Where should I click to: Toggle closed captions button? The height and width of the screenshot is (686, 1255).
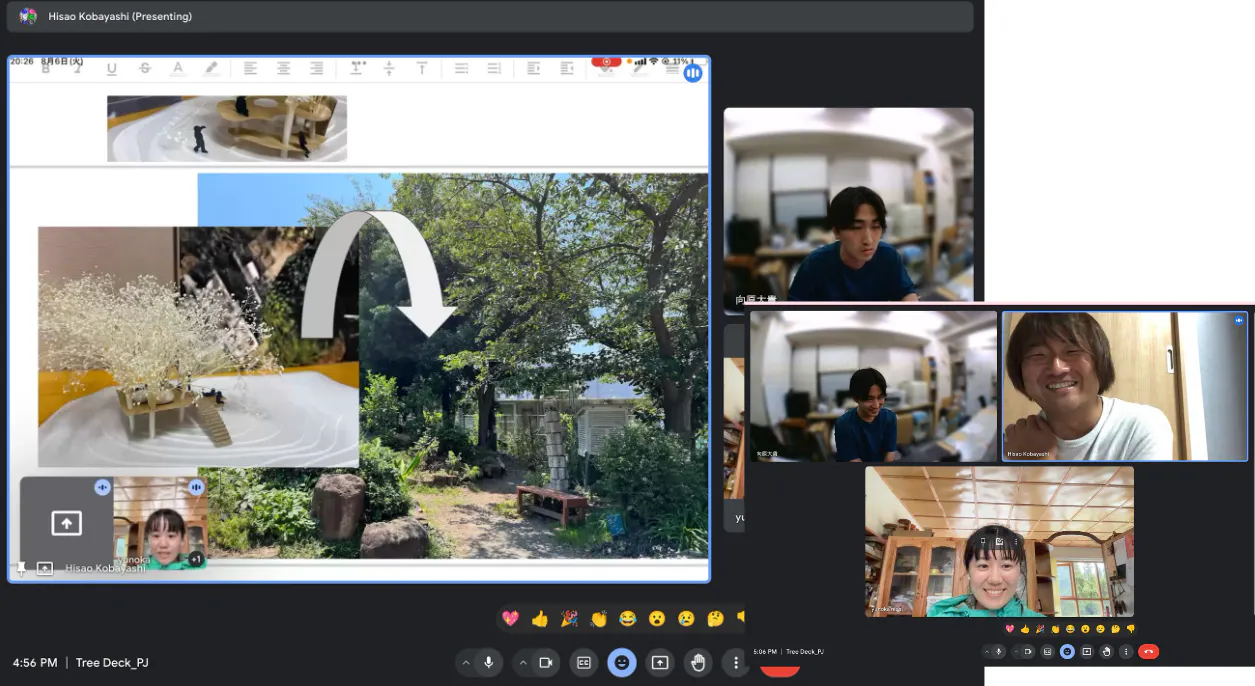[x=583, y=662]
